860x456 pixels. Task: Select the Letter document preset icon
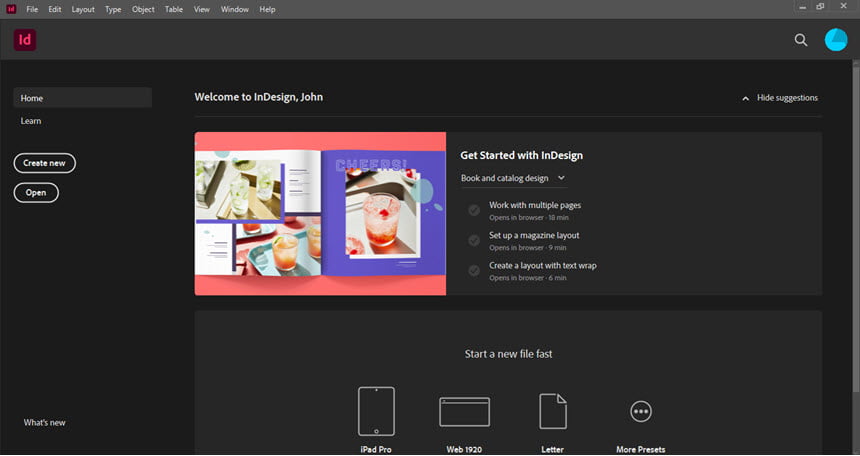click(x=553, y=411)
